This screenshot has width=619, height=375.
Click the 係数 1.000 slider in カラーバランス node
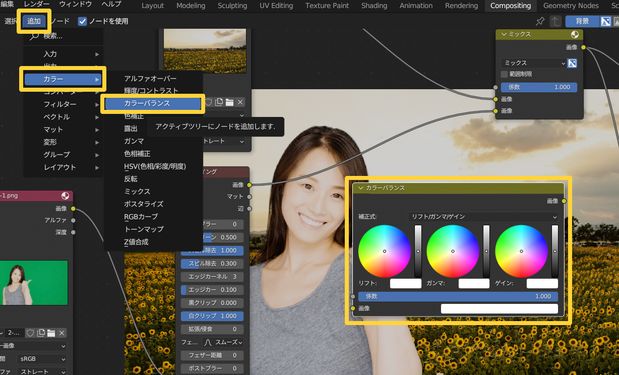click(x=458, y=296)
